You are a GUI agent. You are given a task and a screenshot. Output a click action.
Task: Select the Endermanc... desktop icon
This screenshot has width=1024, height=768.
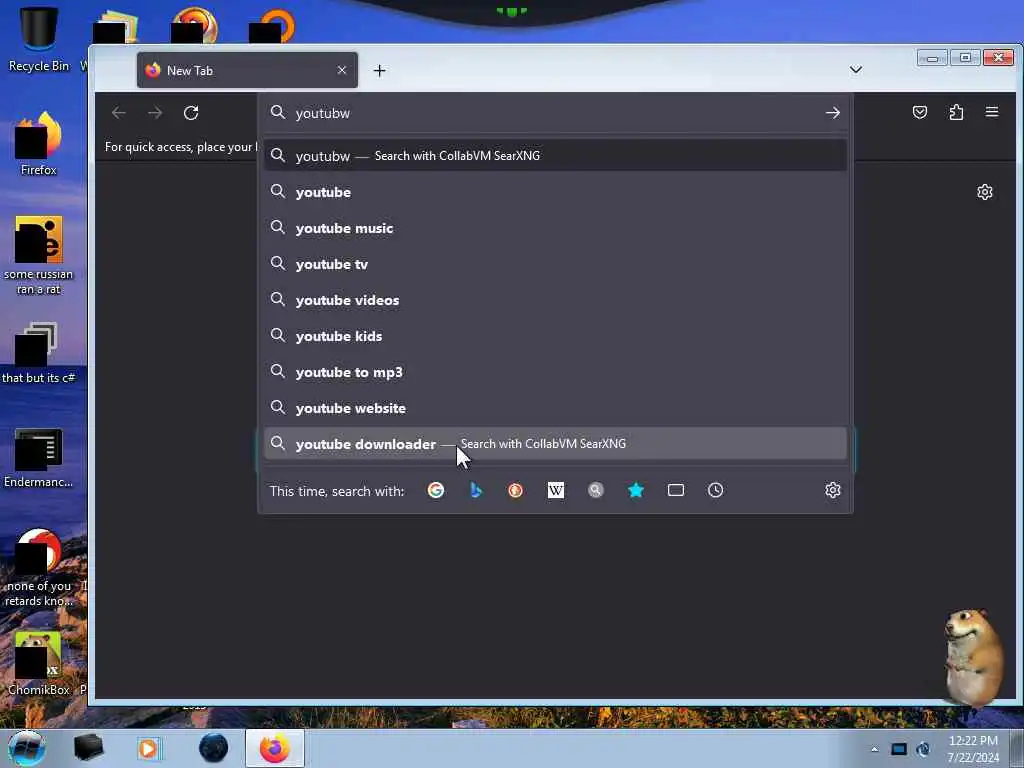[39, 457]
